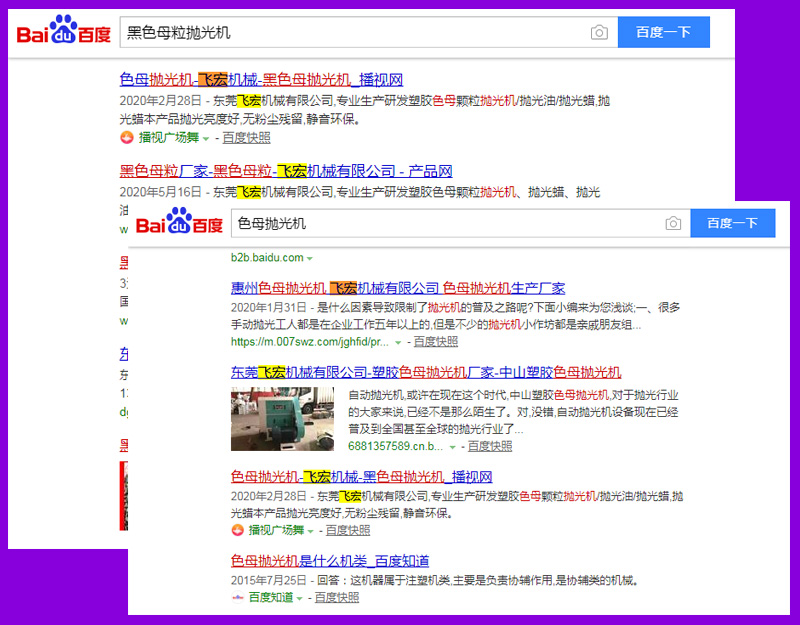The width and height of the screenshot is (800, 625).
Task: Open result 东莞飞宏机械有限公司-塑胶色母抛光机厂家-中山塑胶色母抛光机
Action: coord(426,372)
